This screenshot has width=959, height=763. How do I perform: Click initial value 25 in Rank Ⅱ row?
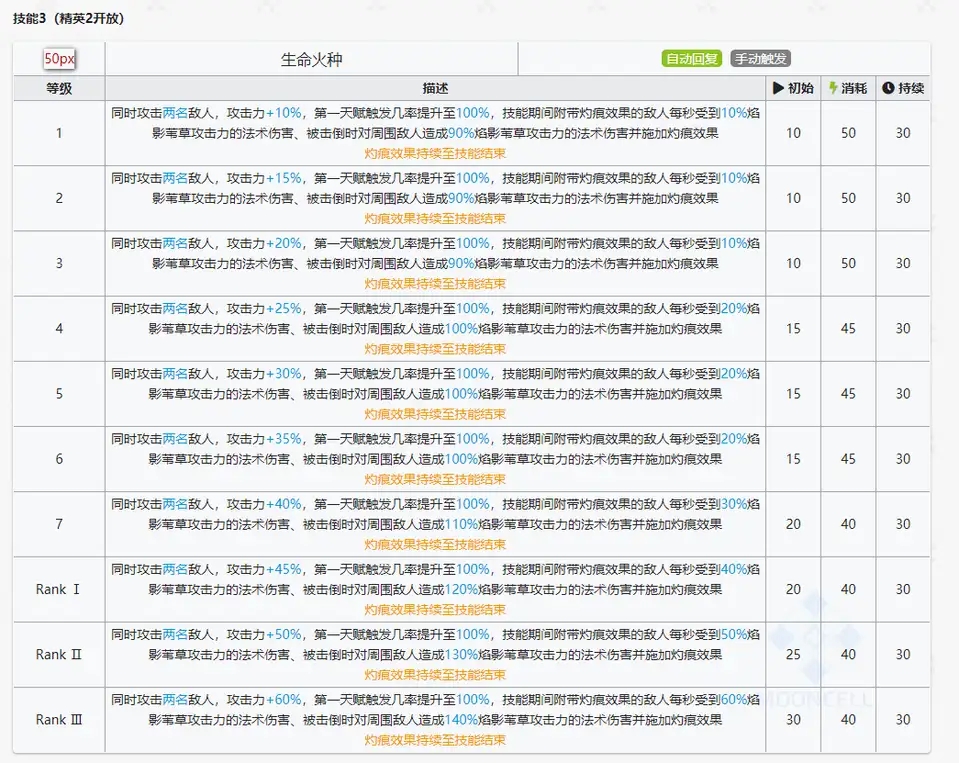tap(793, 655)
